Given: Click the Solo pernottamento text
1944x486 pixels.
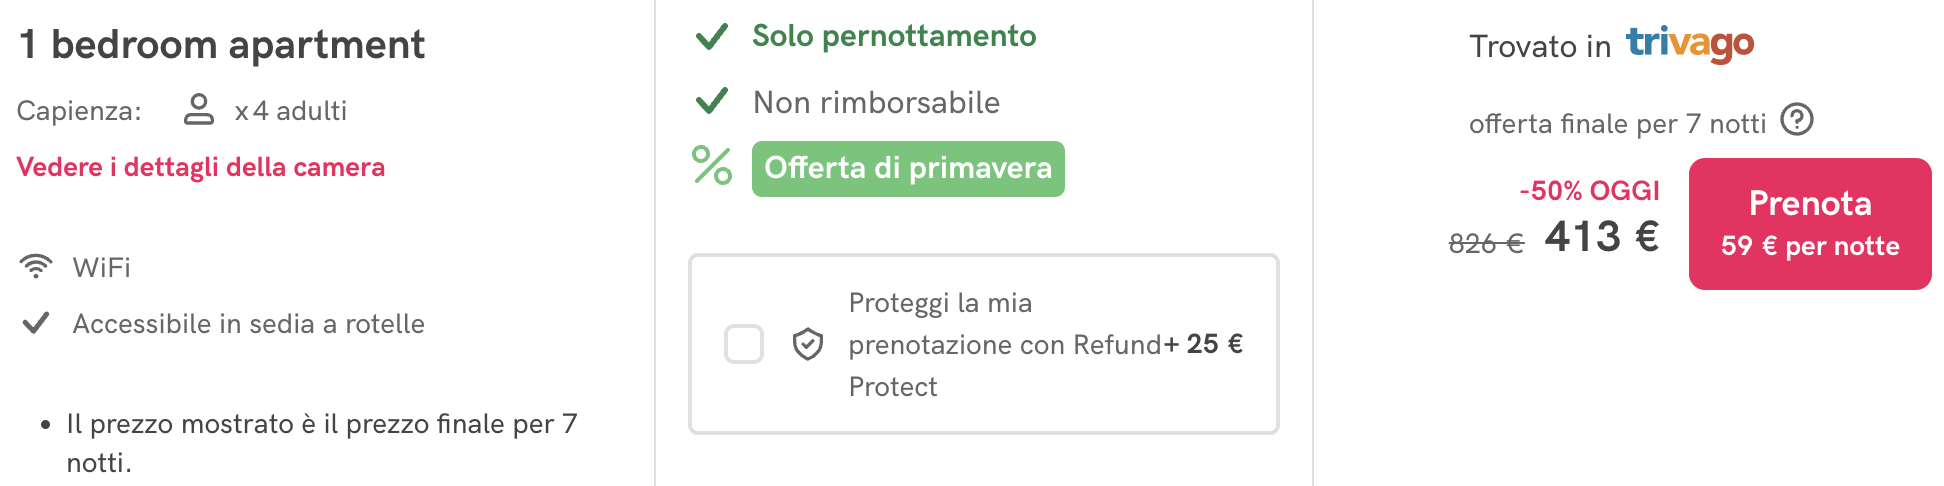Looking at the screenshot, I should (894, 36).
